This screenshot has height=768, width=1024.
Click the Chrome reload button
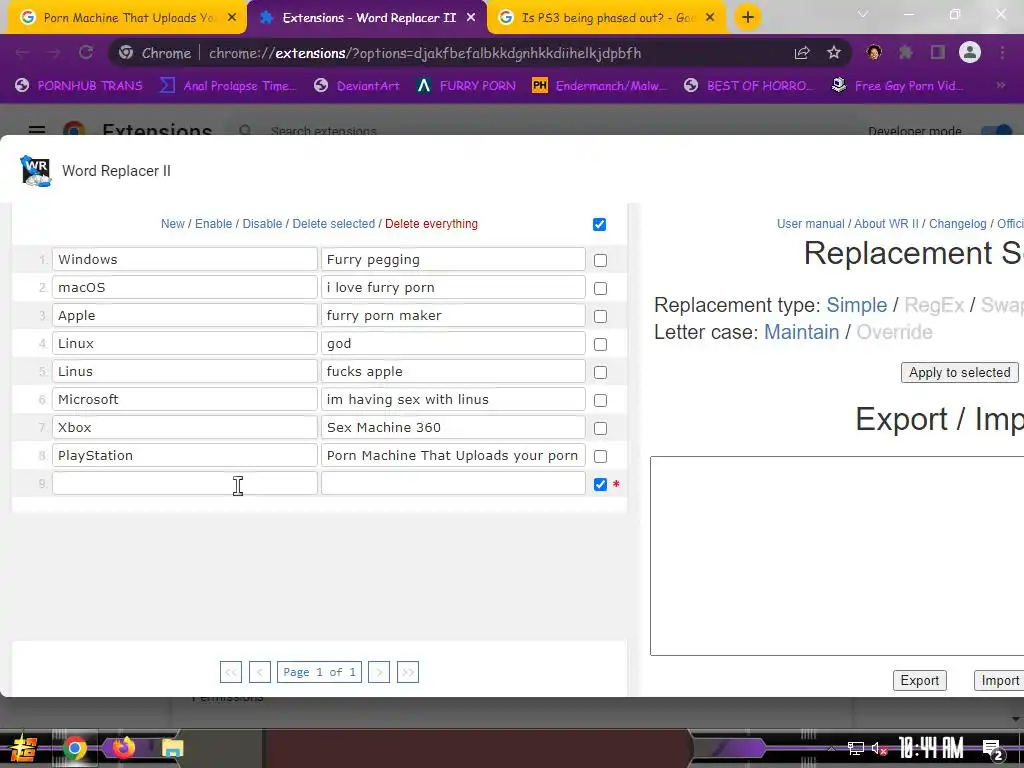tap(86, 53)
